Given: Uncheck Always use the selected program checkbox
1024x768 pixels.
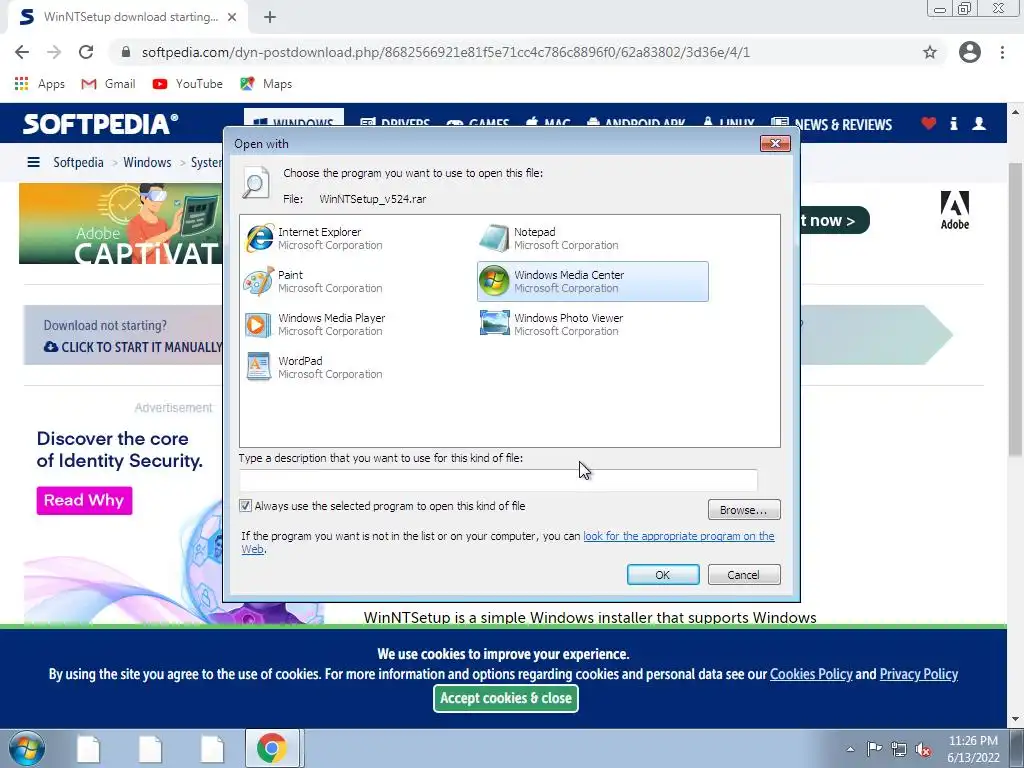Looking at the screenshot, I should pyautogui.click(x=246, y=505).
